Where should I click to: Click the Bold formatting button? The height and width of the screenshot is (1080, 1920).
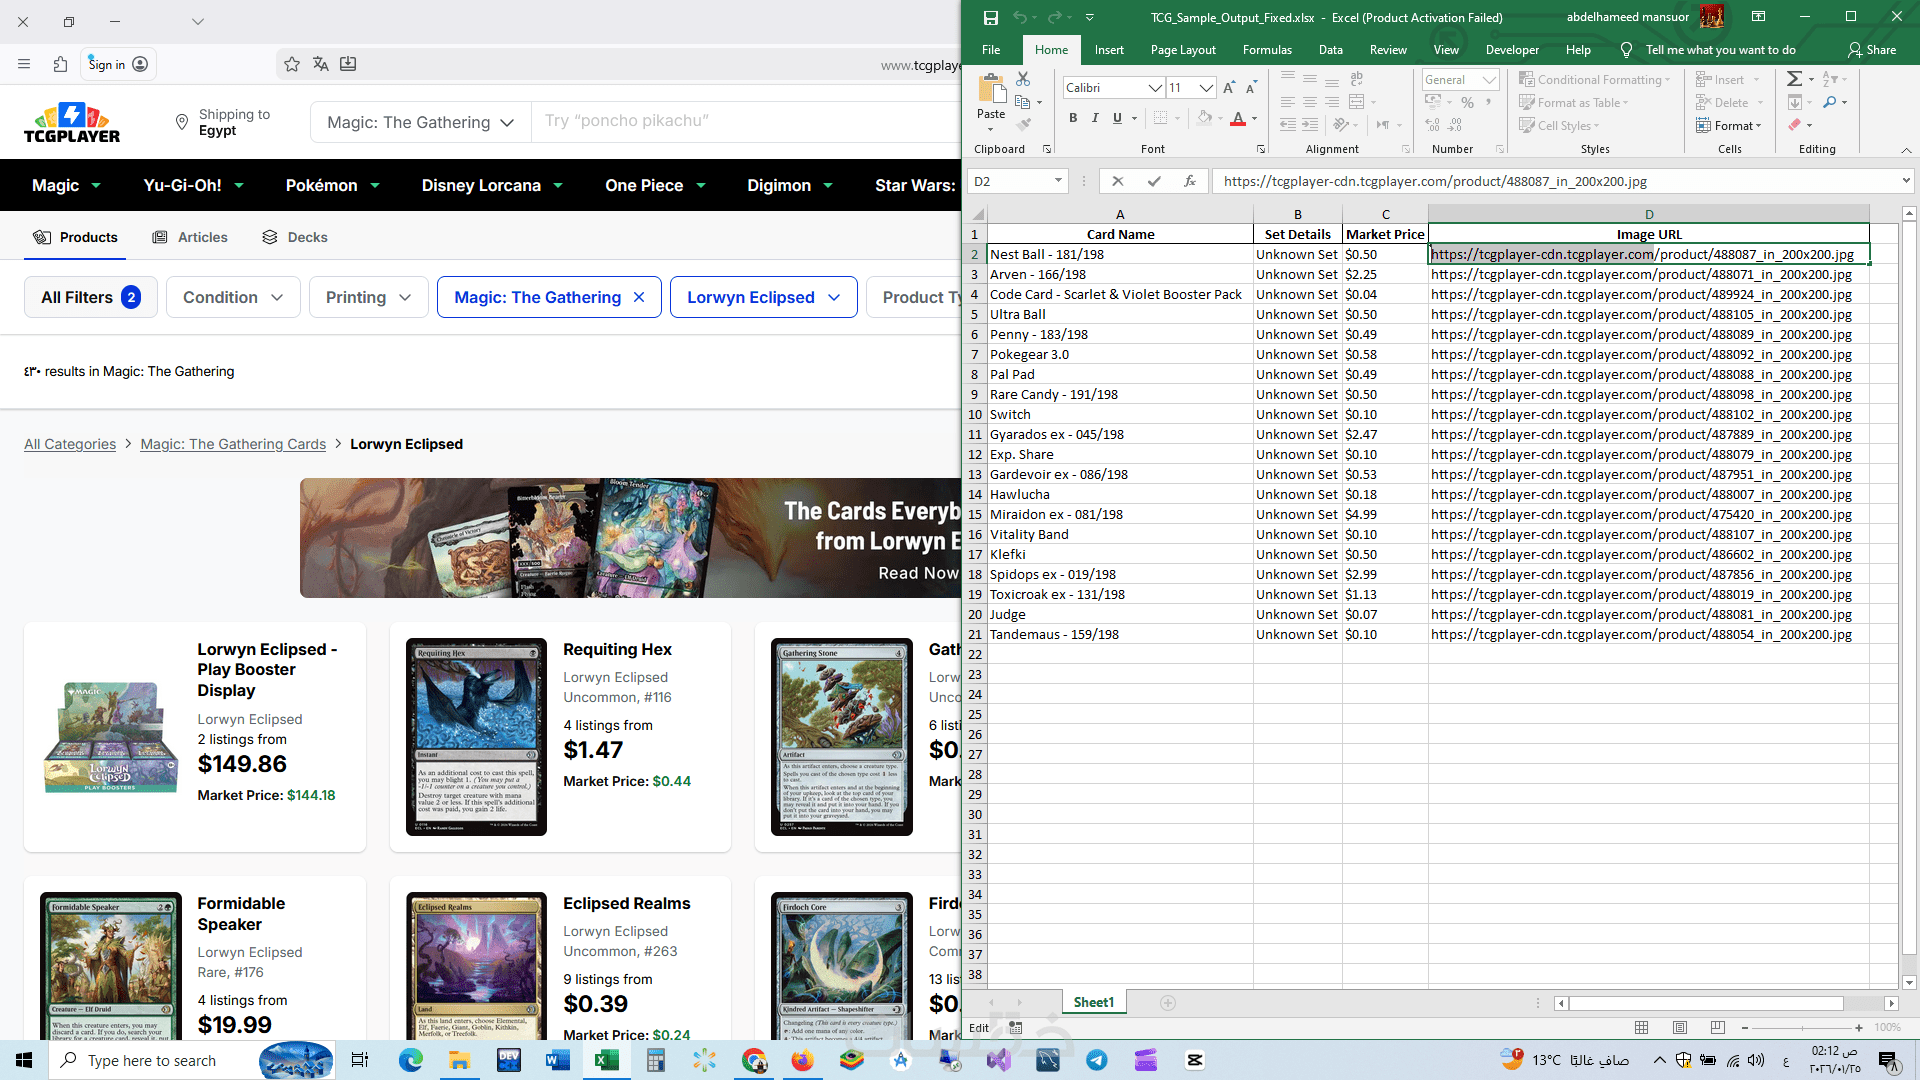point(1073,118)
